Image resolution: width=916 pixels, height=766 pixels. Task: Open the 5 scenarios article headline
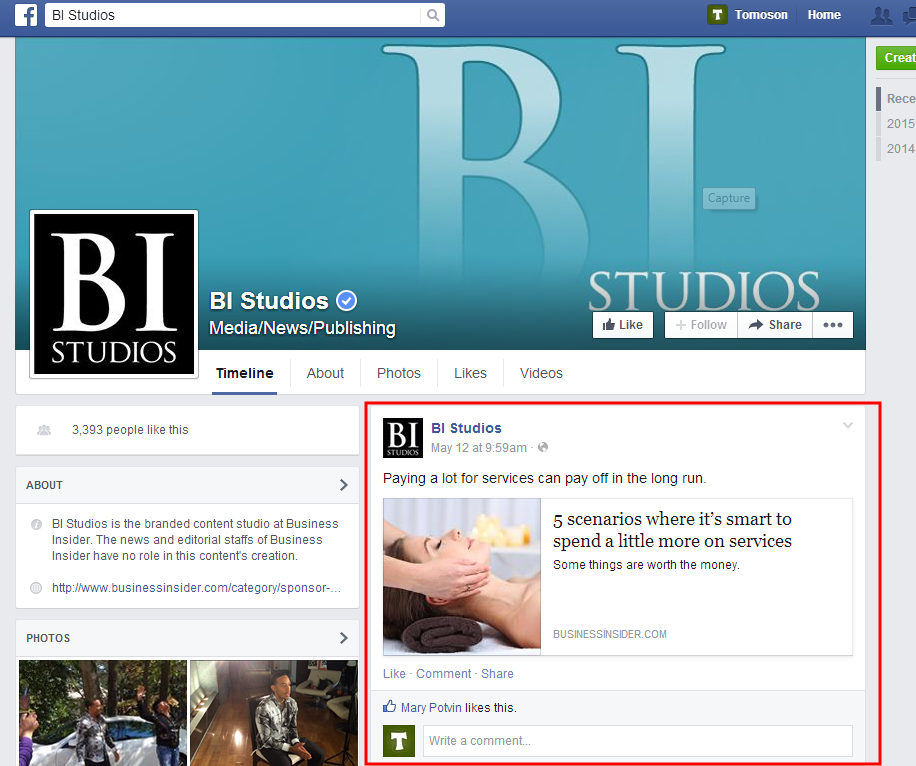(672, 530)
